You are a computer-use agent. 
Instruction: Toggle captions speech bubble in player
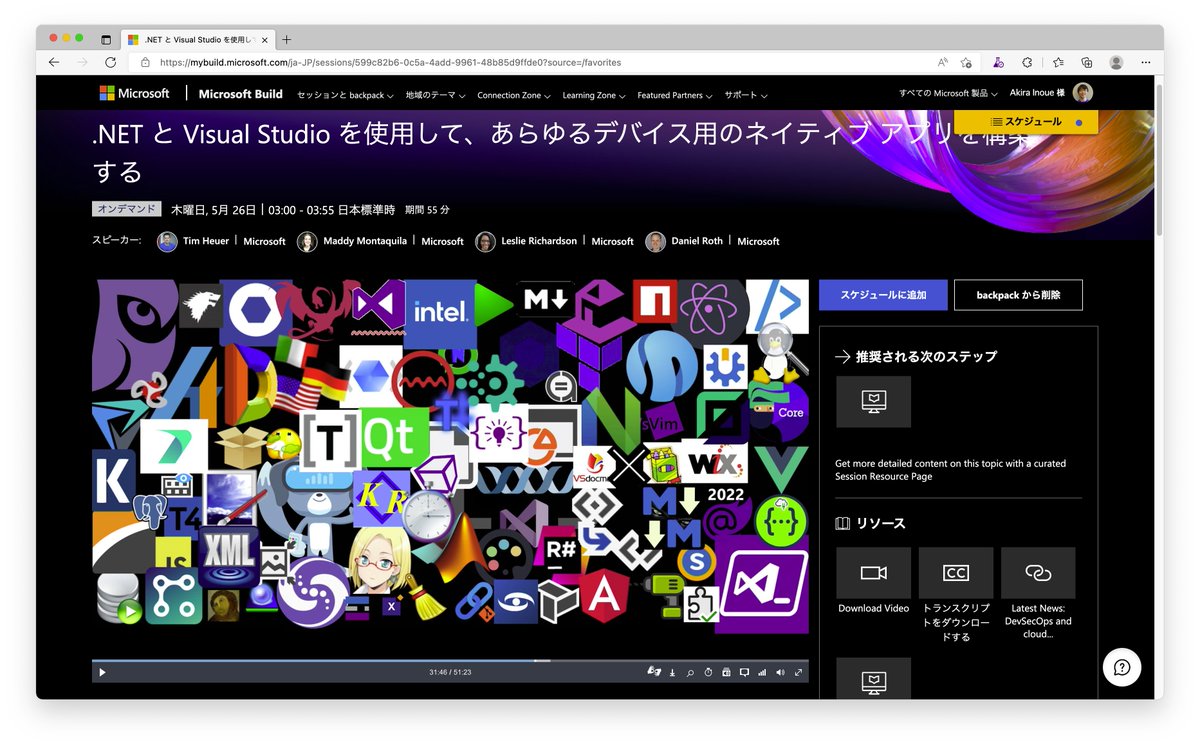pyautogui.click(x=744, y=672)
